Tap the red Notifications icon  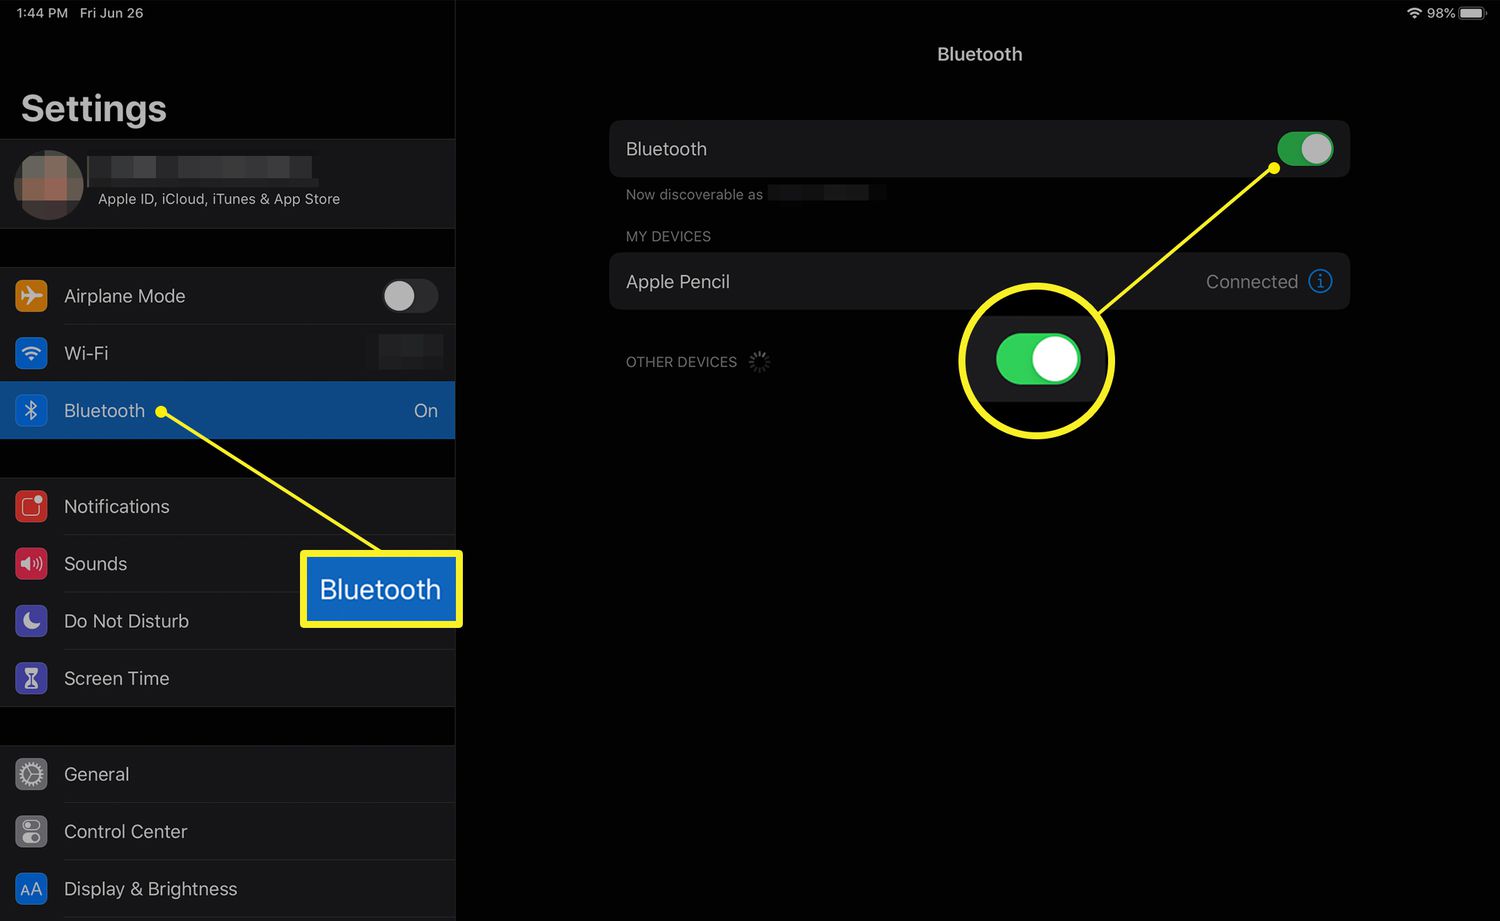tap(31, 507)
